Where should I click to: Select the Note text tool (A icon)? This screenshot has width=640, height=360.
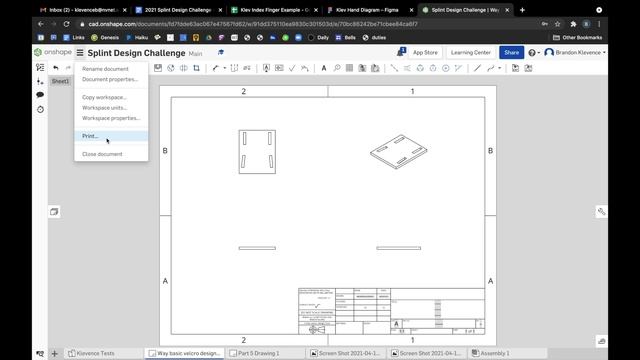[x=324, y=68]
